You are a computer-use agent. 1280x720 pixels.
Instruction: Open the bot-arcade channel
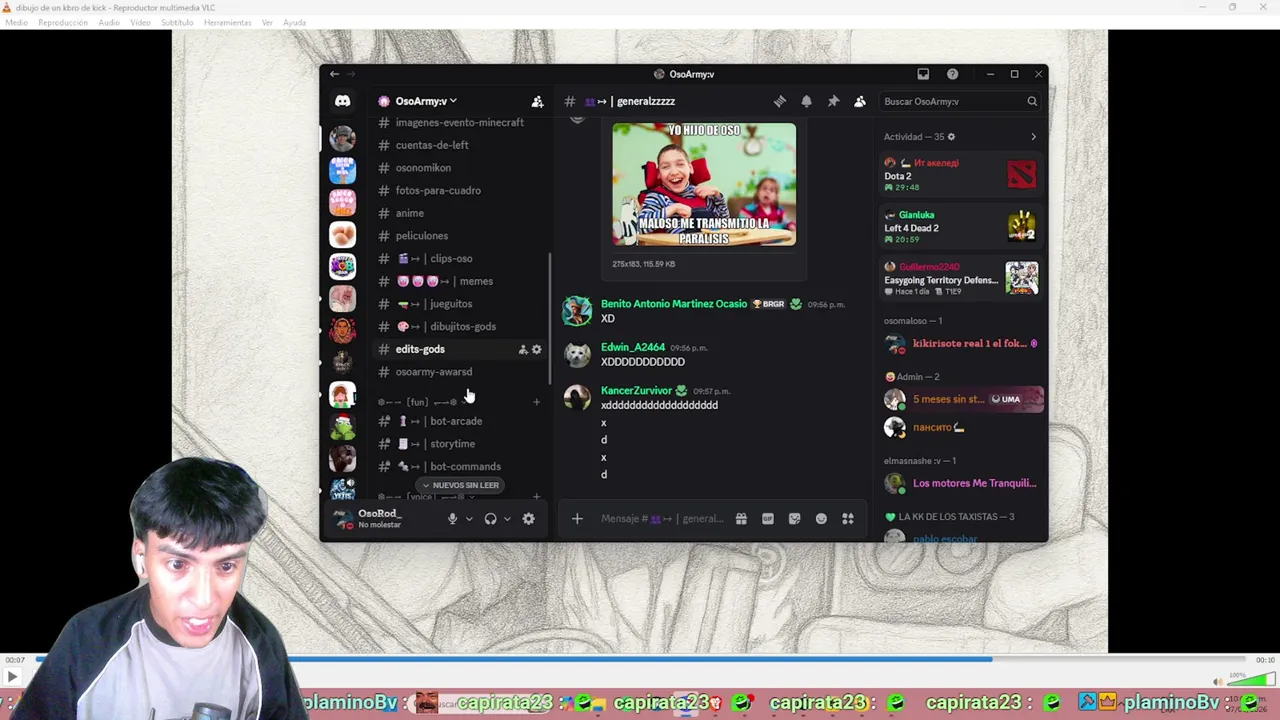point(459,421)
